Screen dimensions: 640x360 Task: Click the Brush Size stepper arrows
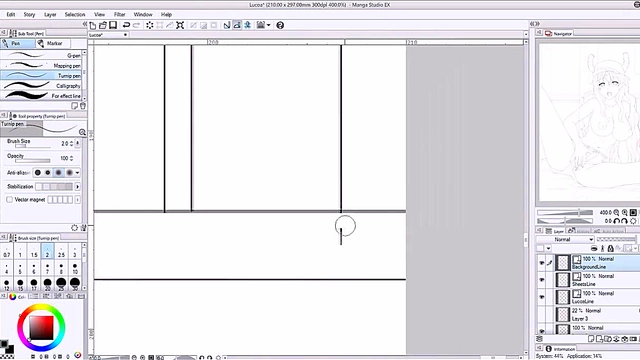click(x=71, y=144)
